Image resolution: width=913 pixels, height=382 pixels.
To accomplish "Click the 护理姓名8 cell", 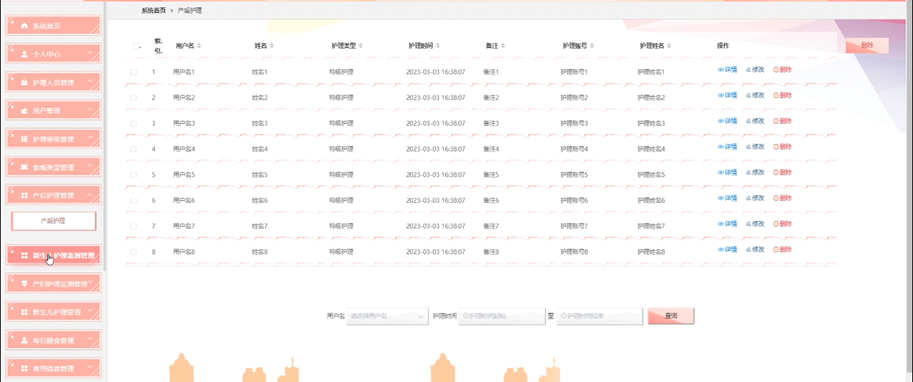I will click(x=651, y=252).
